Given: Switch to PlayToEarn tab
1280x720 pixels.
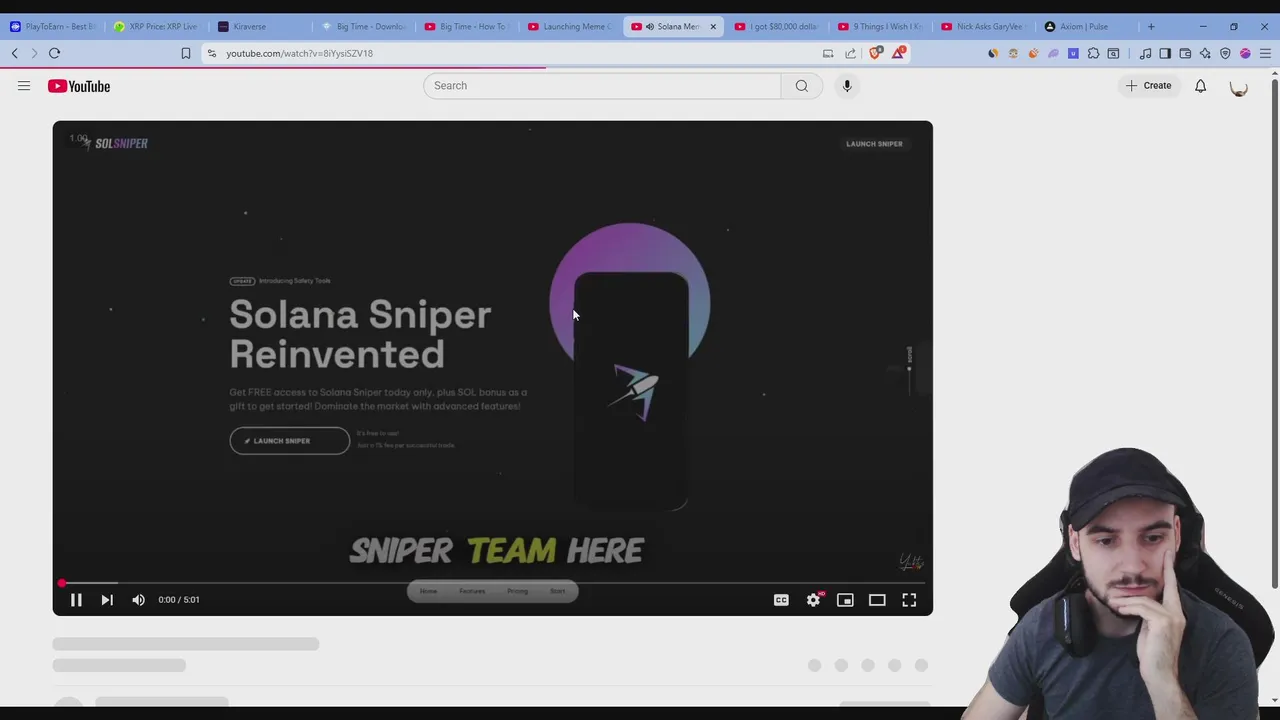Looking at the screenshot, I should coord(52,27).
